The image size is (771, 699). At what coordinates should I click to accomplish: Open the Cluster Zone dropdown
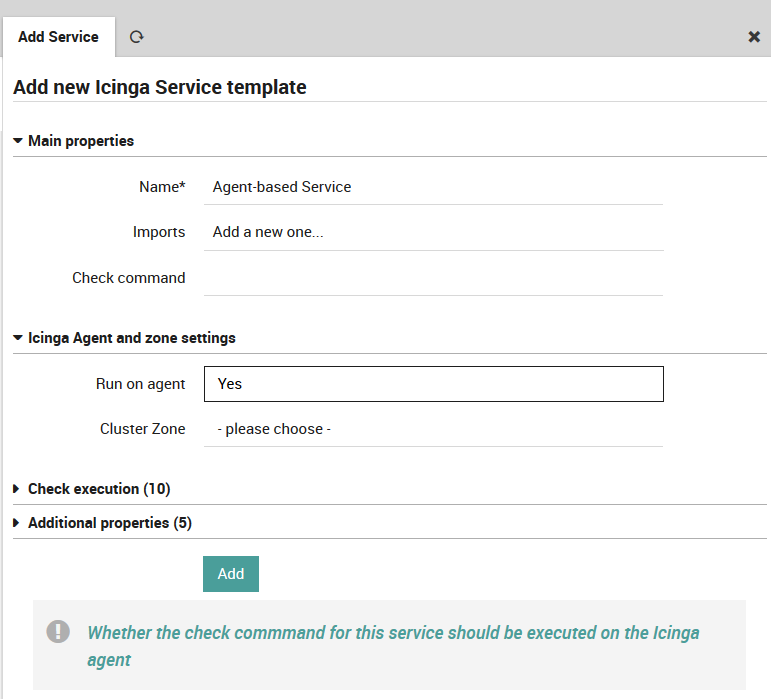pyautogui.click(x=433, y=429)
